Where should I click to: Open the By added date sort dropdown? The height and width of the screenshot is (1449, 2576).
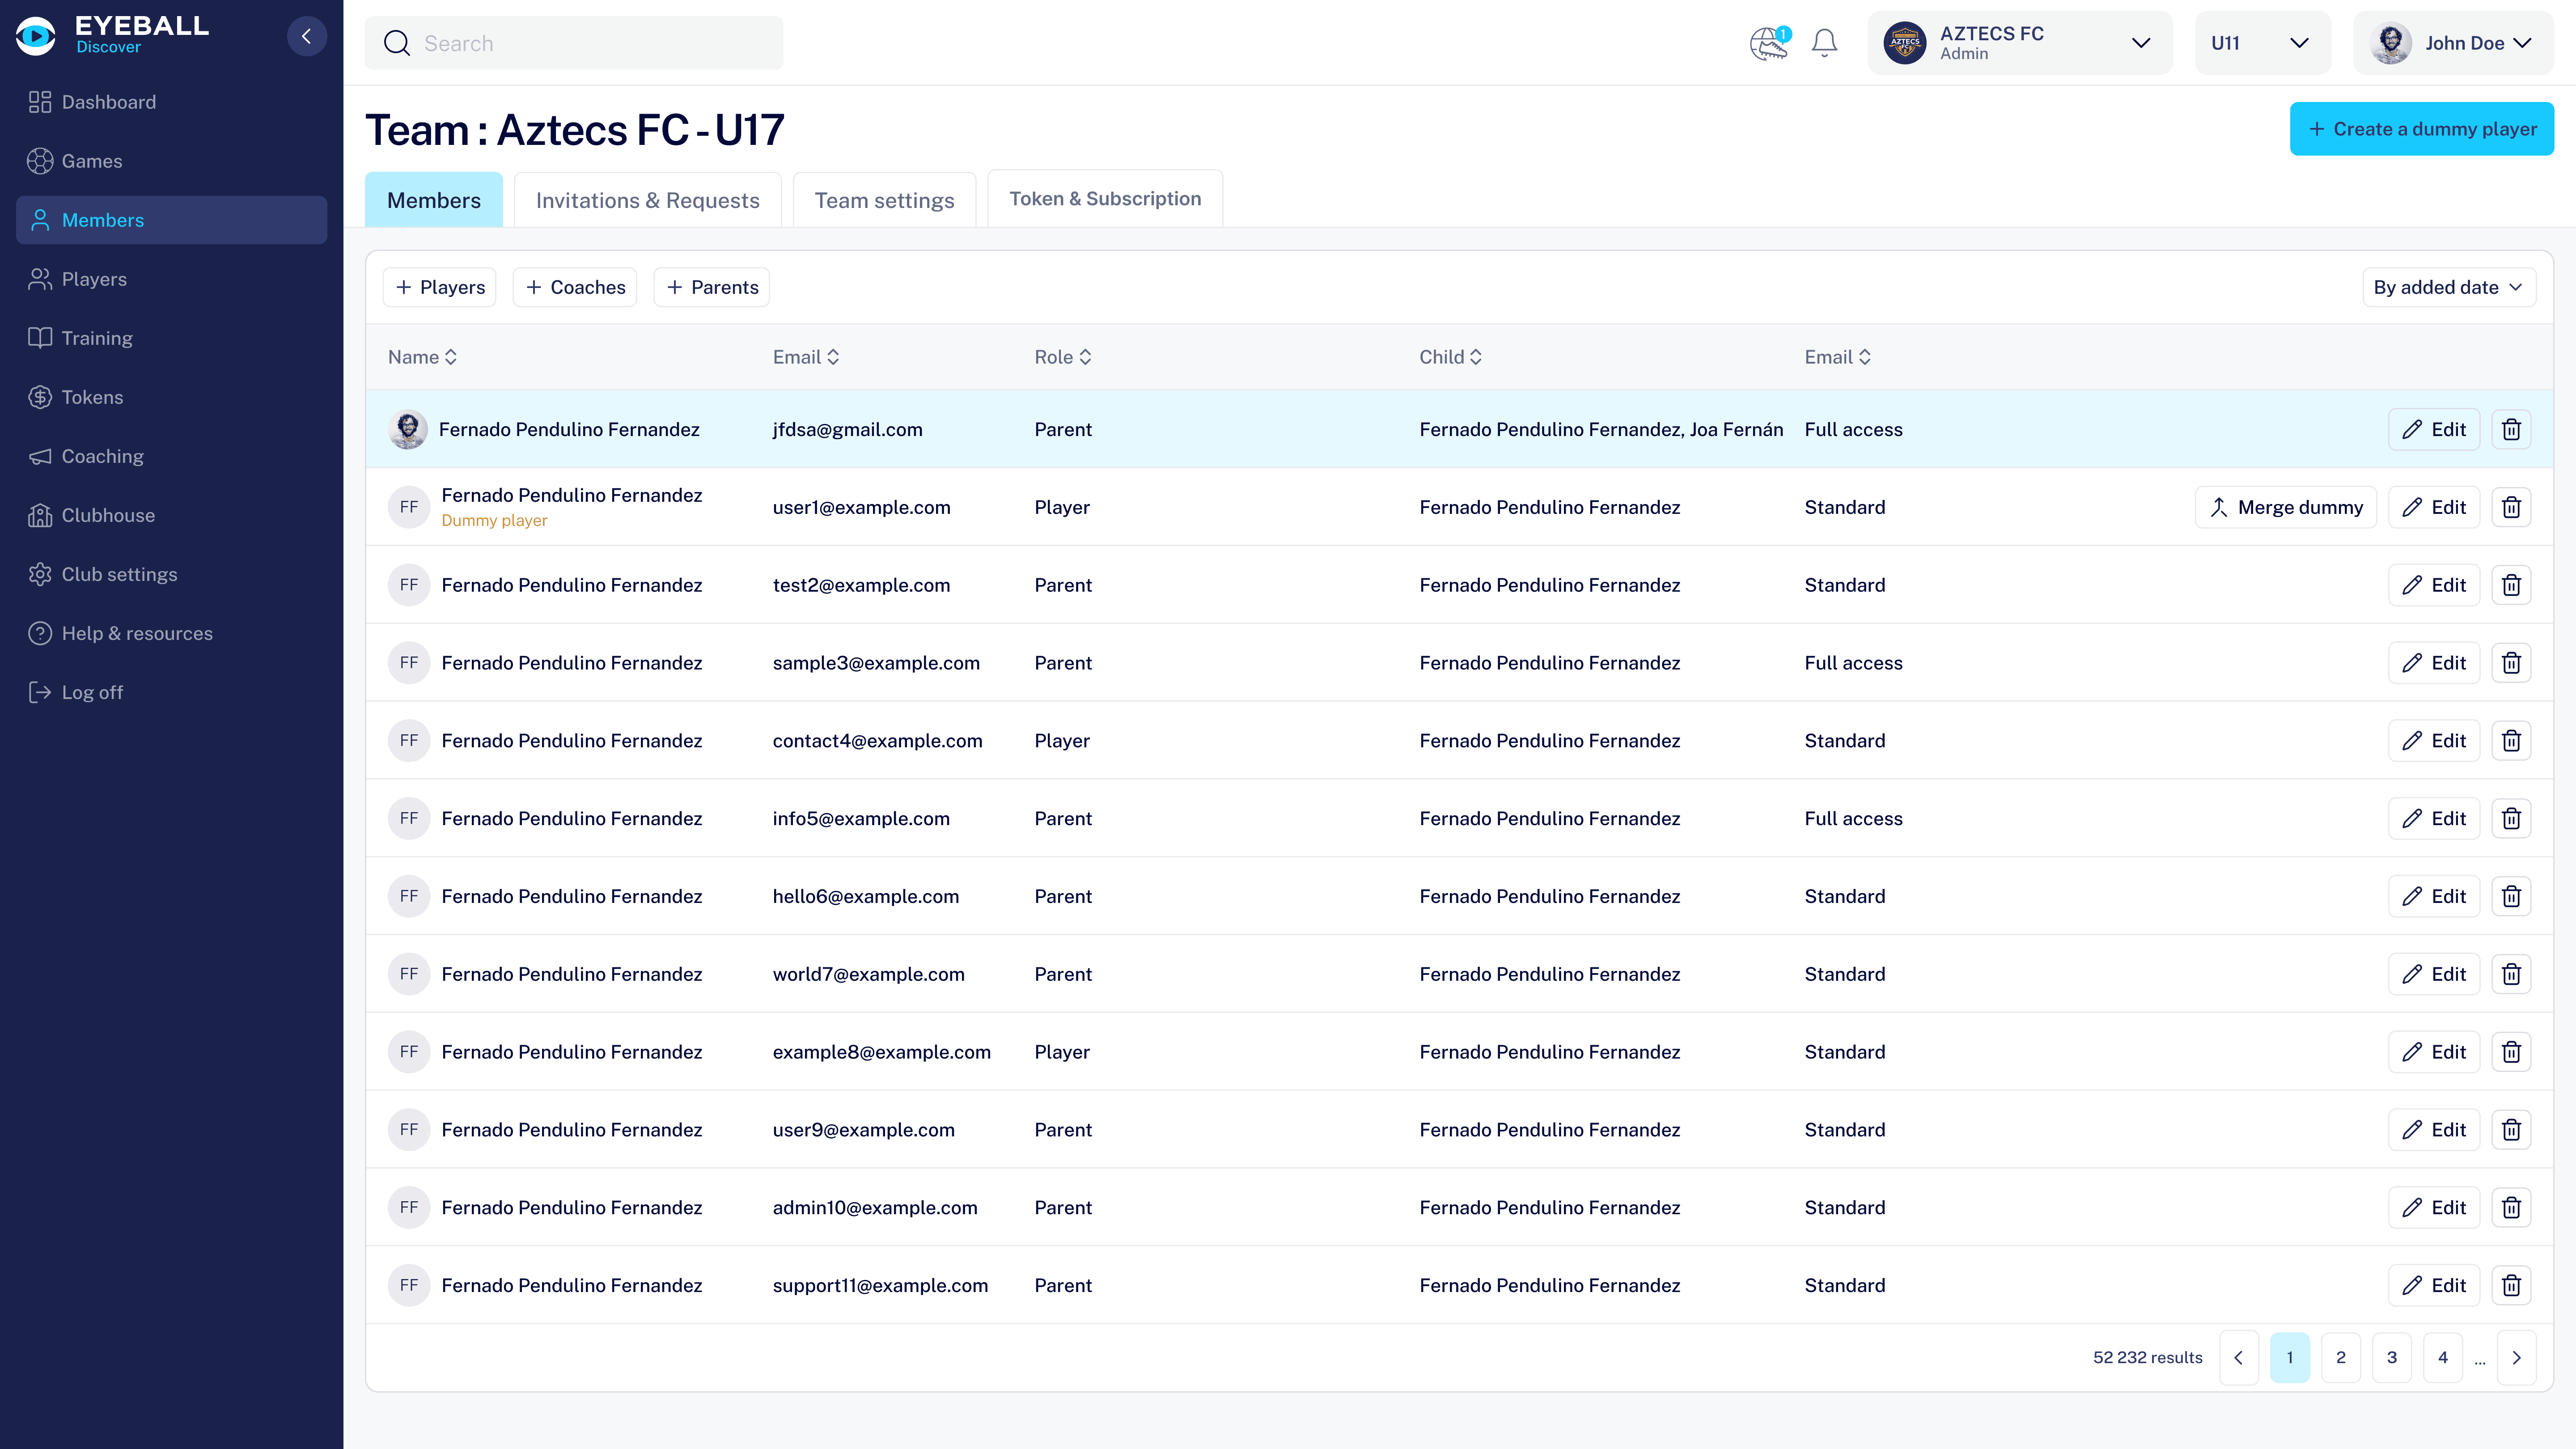(2448, 287)
